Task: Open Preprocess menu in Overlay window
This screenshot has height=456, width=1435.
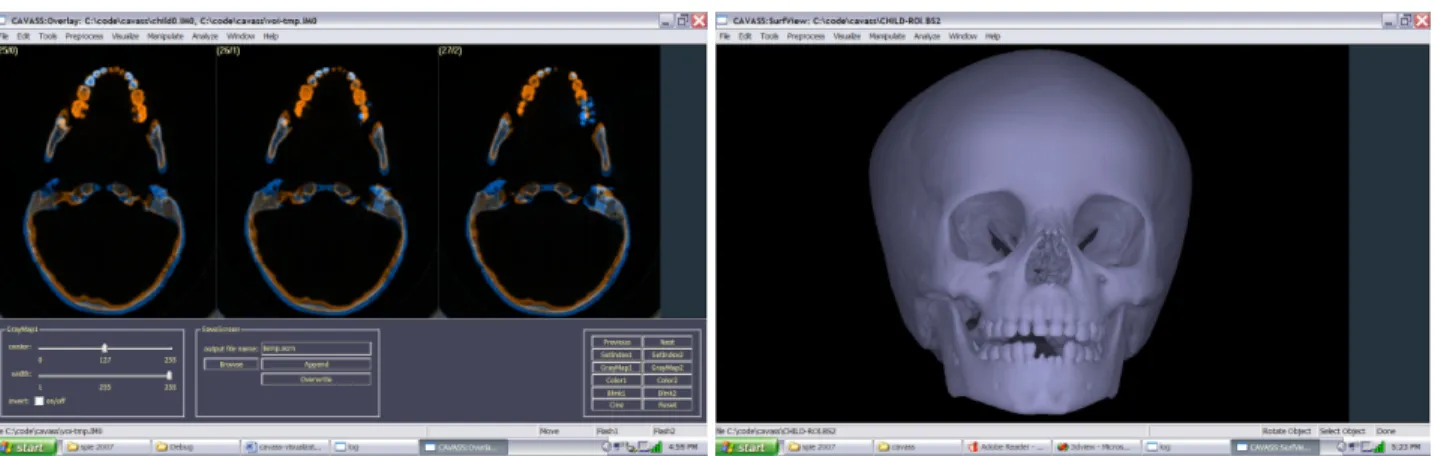Action: click(x=85, y=36)
